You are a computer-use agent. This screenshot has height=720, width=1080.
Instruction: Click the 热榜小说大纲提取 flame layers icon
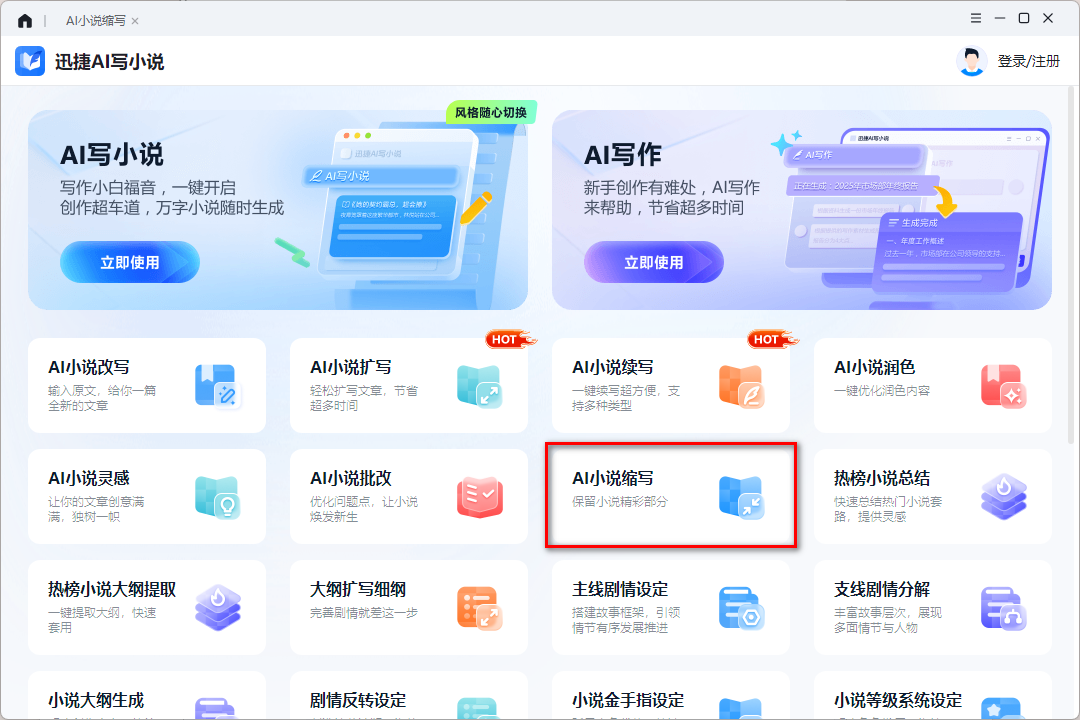(x=218, y=608)
